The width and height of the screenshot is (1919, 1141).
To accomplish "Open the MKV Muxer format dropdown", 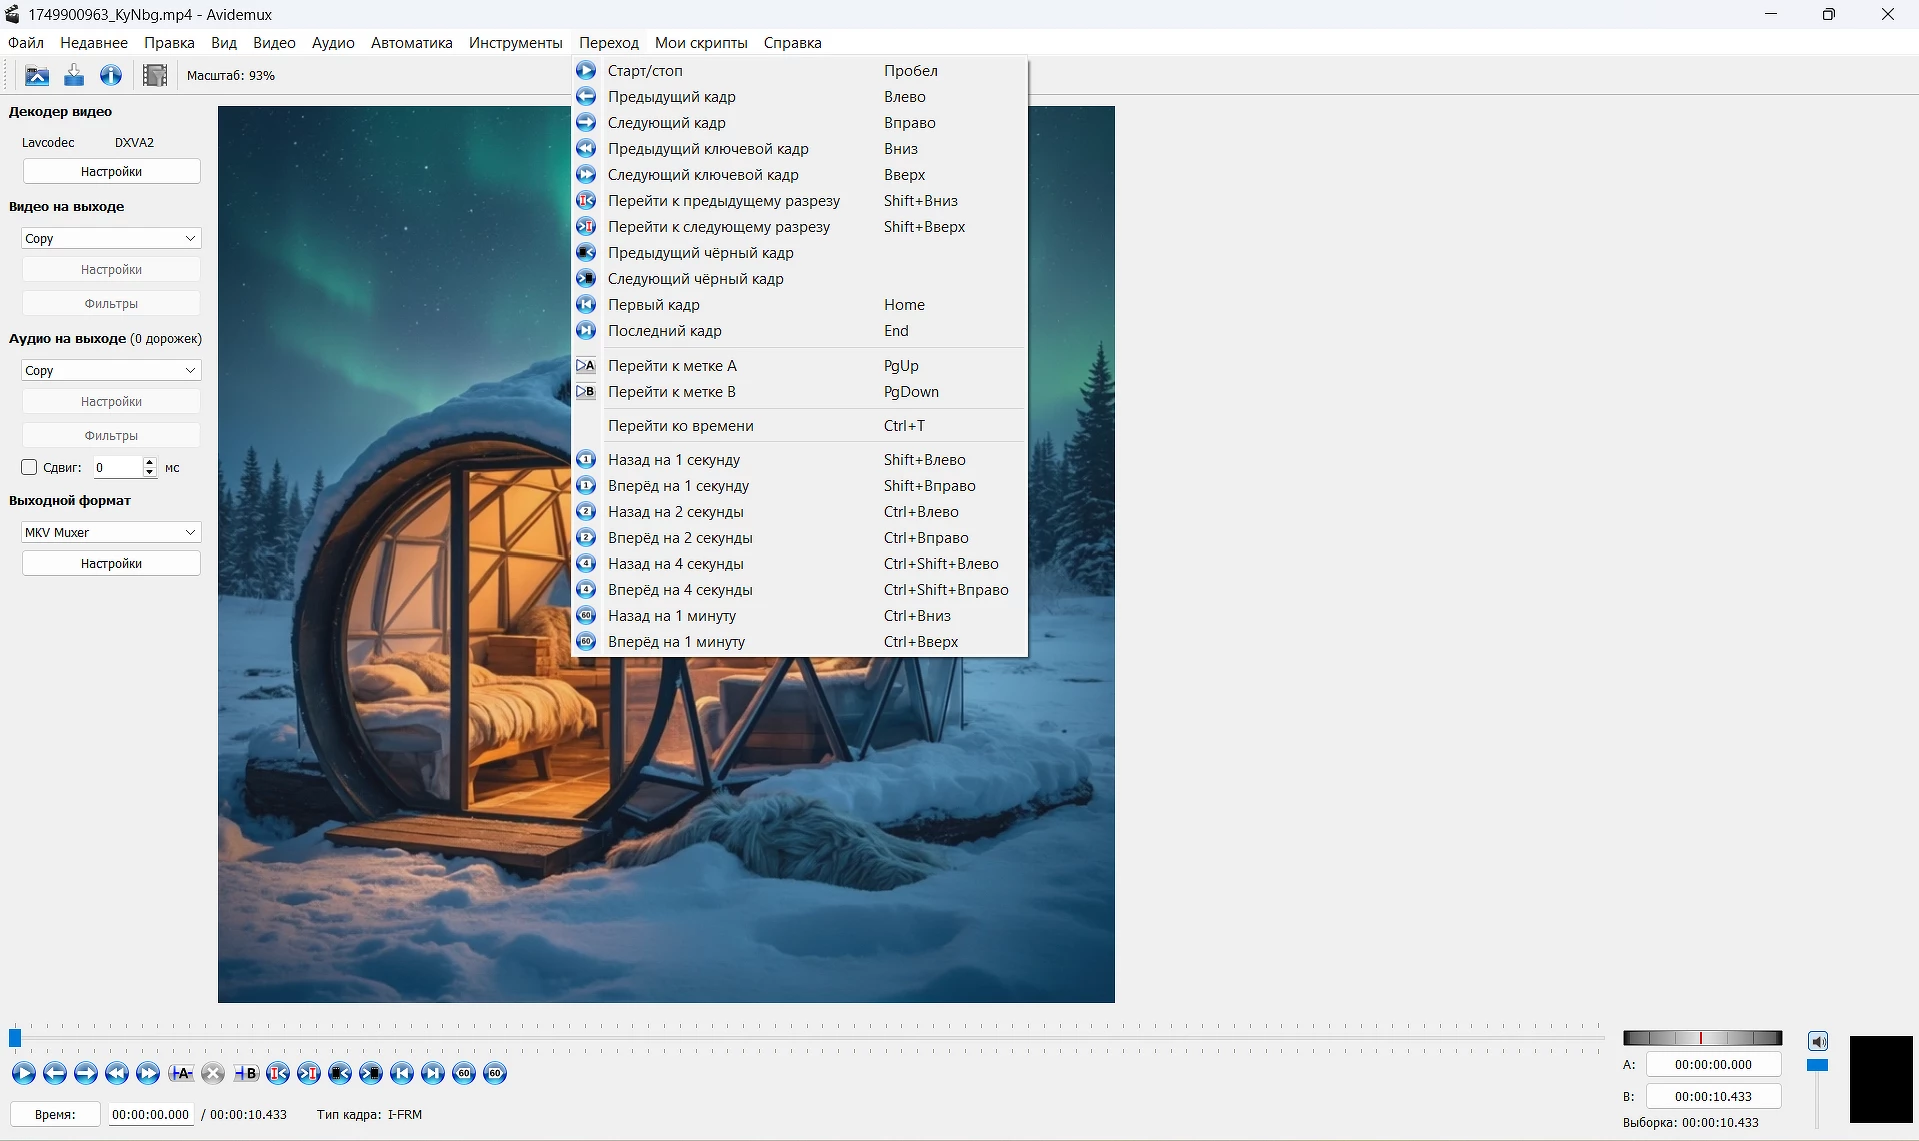I will click(111, 532).
